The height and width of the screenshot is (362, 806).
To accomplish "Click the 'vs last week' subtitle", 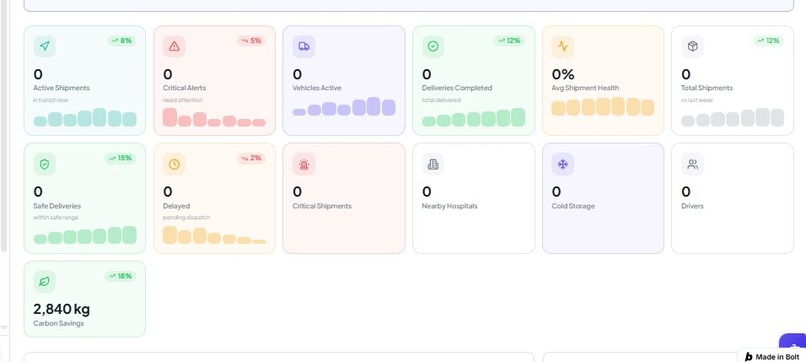I will (x=697, y=100).
